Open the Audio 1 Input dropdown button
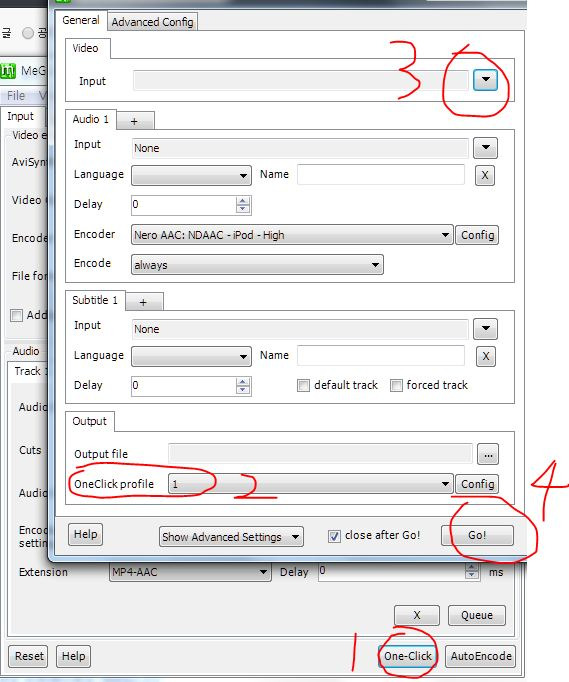 pos(485,148)
